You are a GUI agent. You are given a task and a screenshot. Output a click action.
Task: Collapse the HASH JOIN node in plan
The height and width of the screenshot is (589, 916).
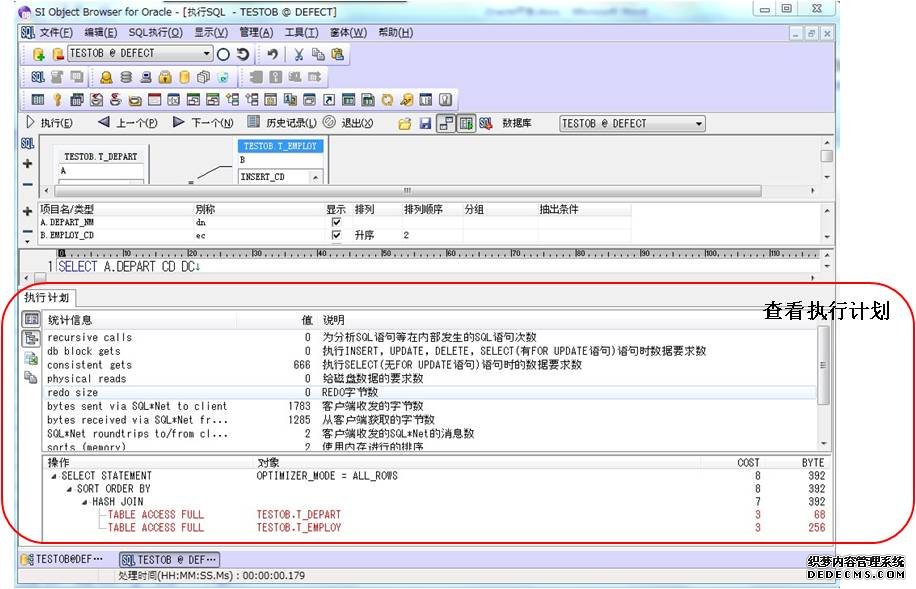tap(84, 502)
